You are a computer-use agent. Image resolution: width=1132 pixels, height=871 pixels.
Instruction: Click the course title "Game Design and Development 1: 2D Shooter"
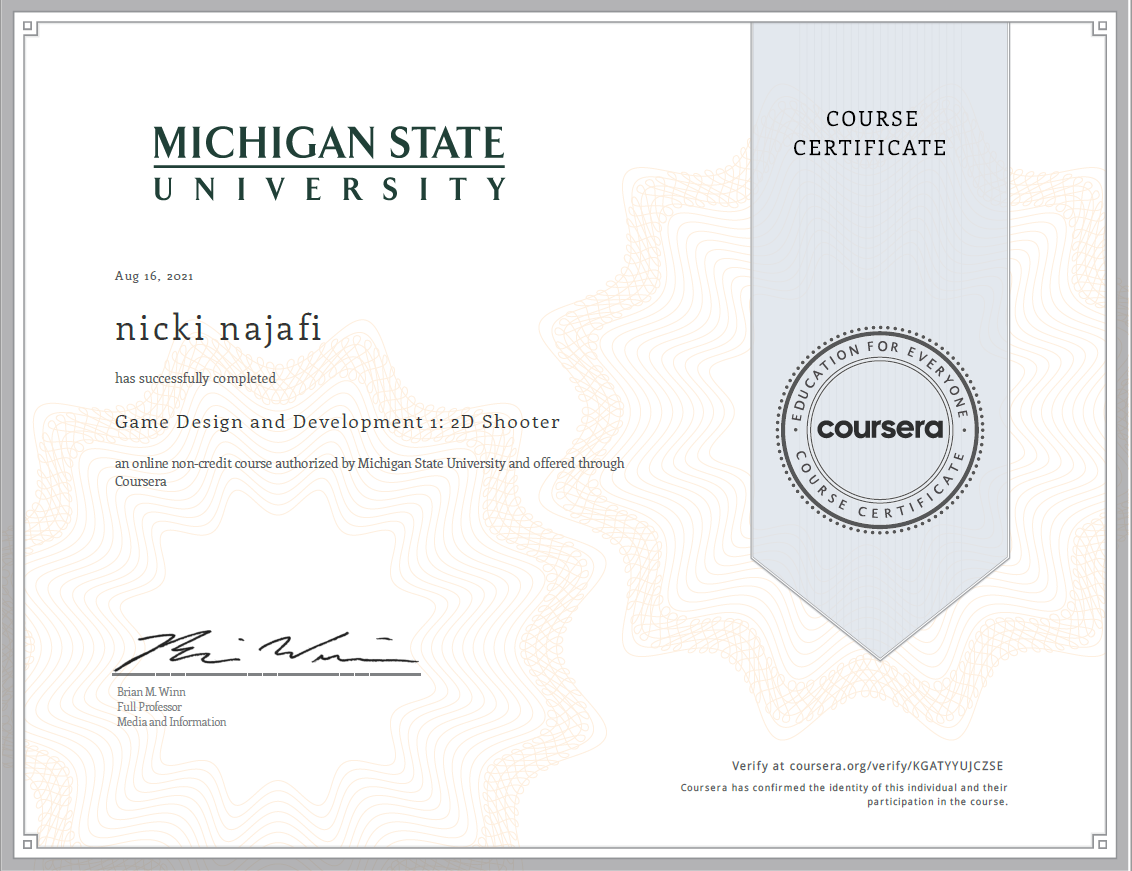(337, 422)
